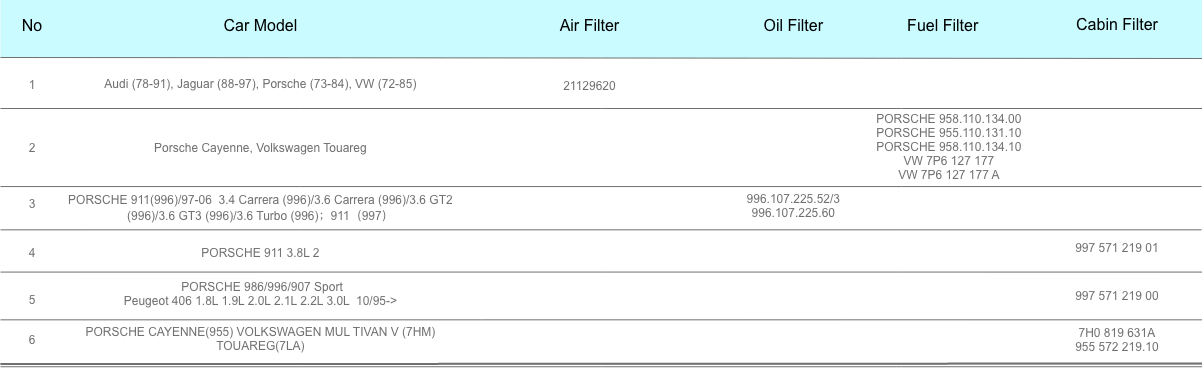Click the Cabin Filter column header
Screen dimensions: 1204x369
1117,25
